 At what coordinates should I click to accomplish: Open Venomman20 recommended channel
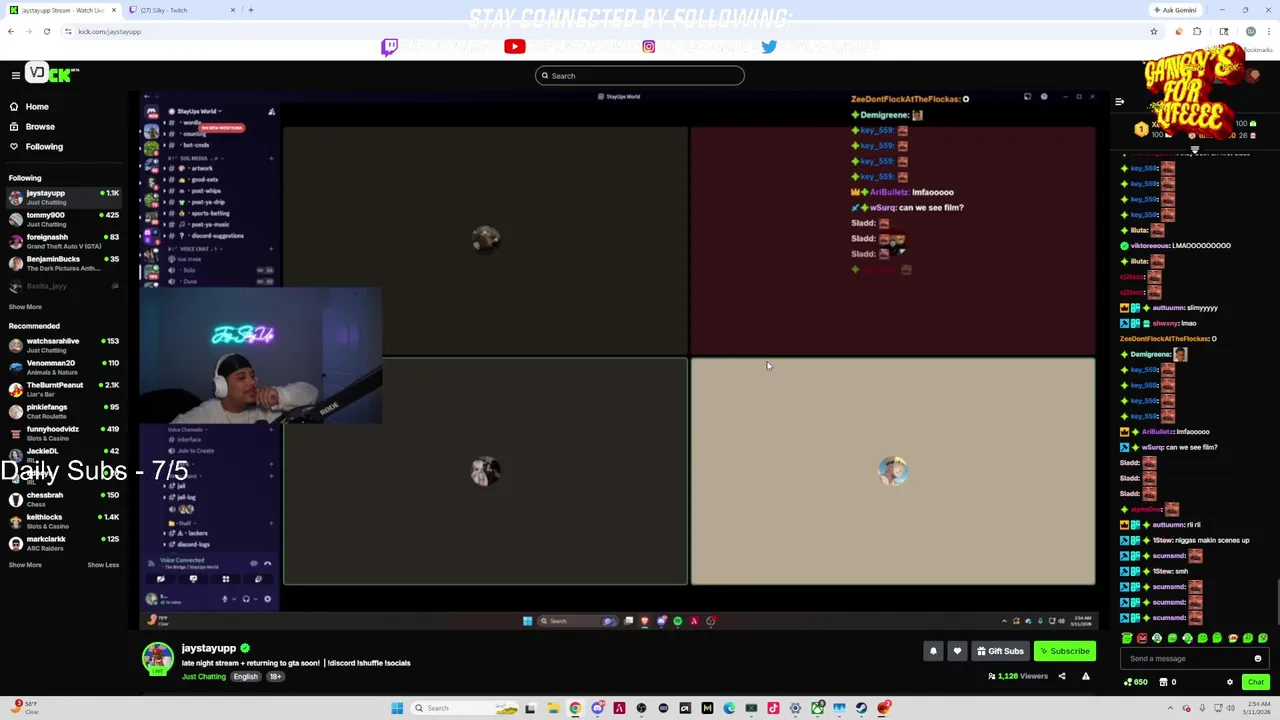62,367
